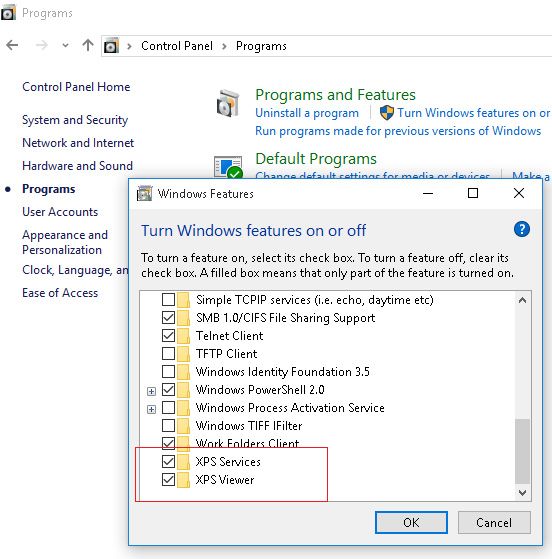
Task: Select the XPS Viewer feature label
Action: pyautogui.click(x=225, y=479)
